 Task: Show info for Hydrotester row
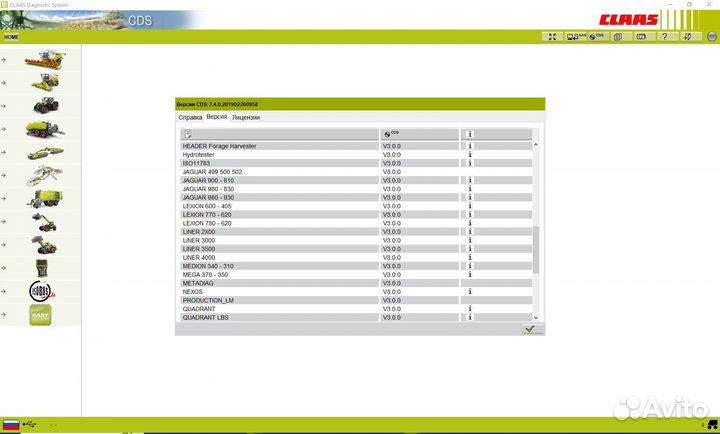(470, 155)
